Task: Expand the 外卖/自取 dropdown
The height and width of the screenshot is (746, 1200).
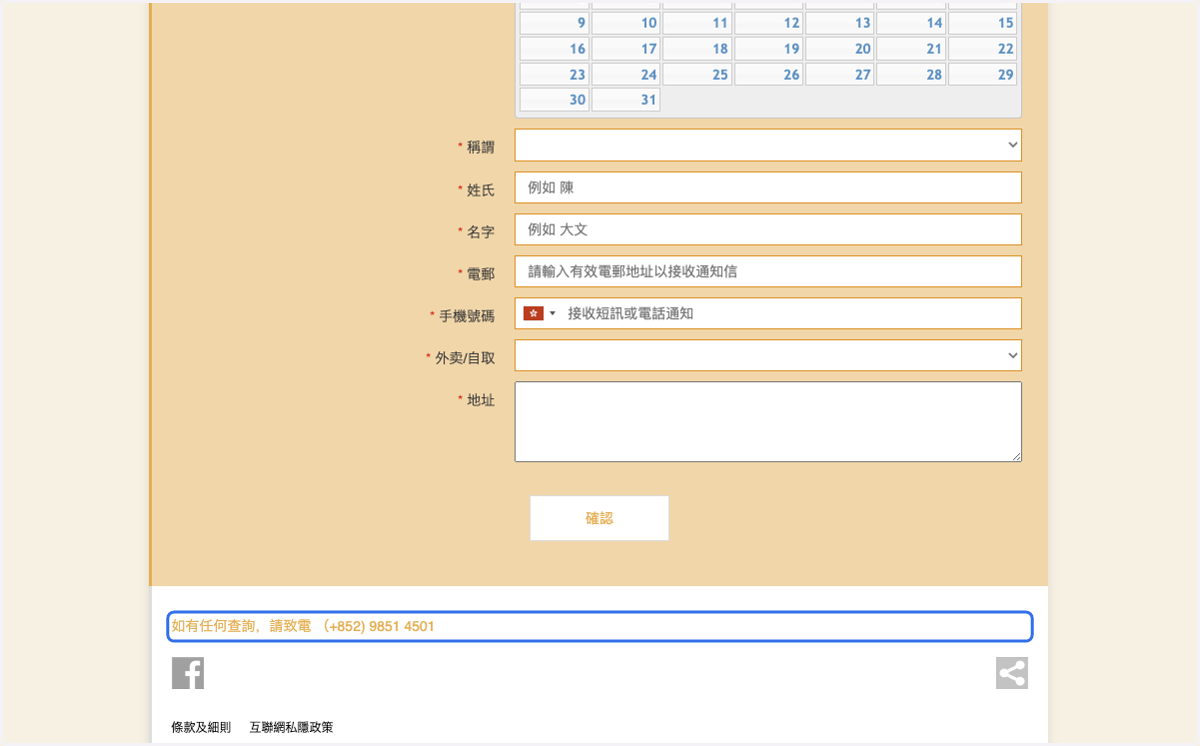Action: point(768,355)
